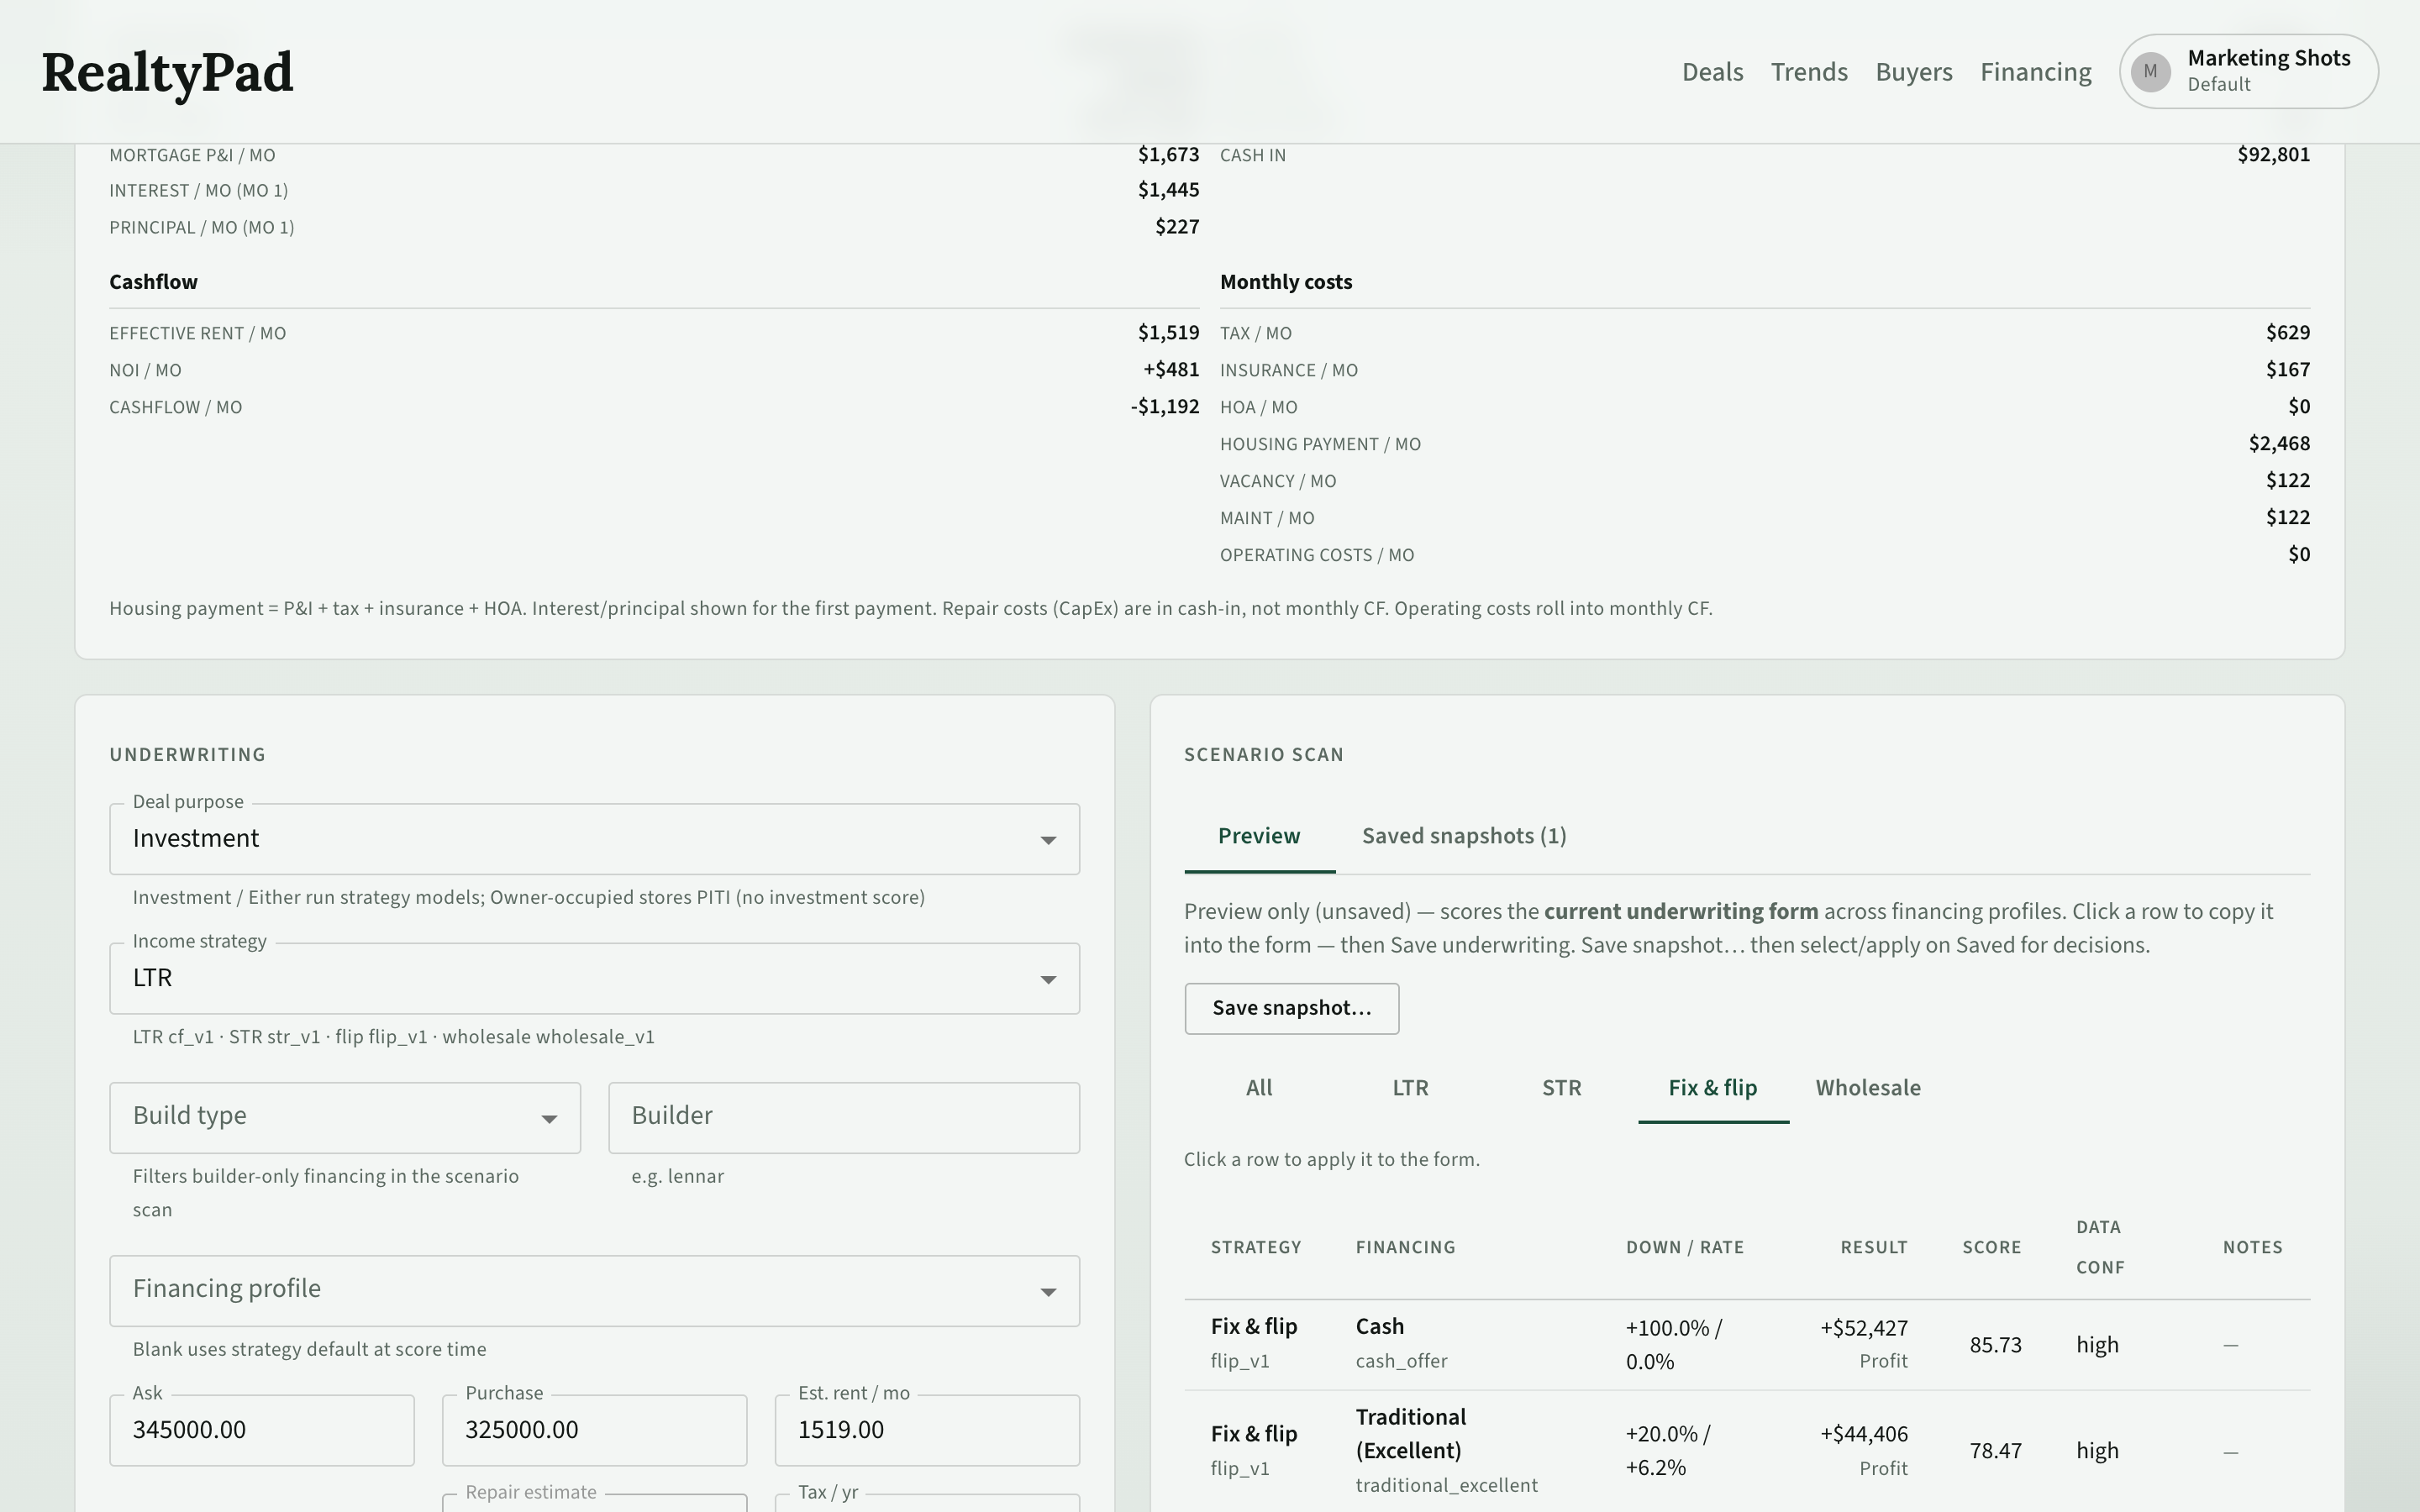Click the RESULT column header
Image resolution: width=2420 pixels, height=1512 pixels.
click(1874, 1248)
